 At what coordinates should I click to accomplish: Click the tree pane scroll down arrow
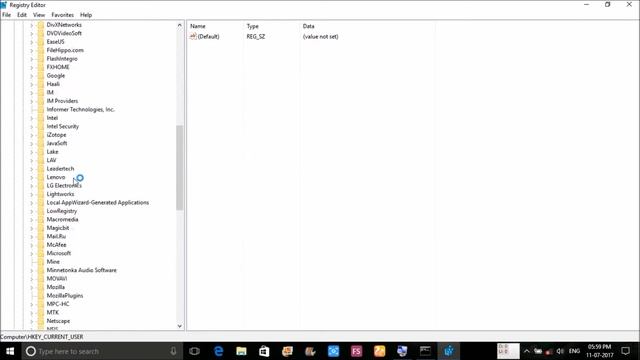[180, 326]
